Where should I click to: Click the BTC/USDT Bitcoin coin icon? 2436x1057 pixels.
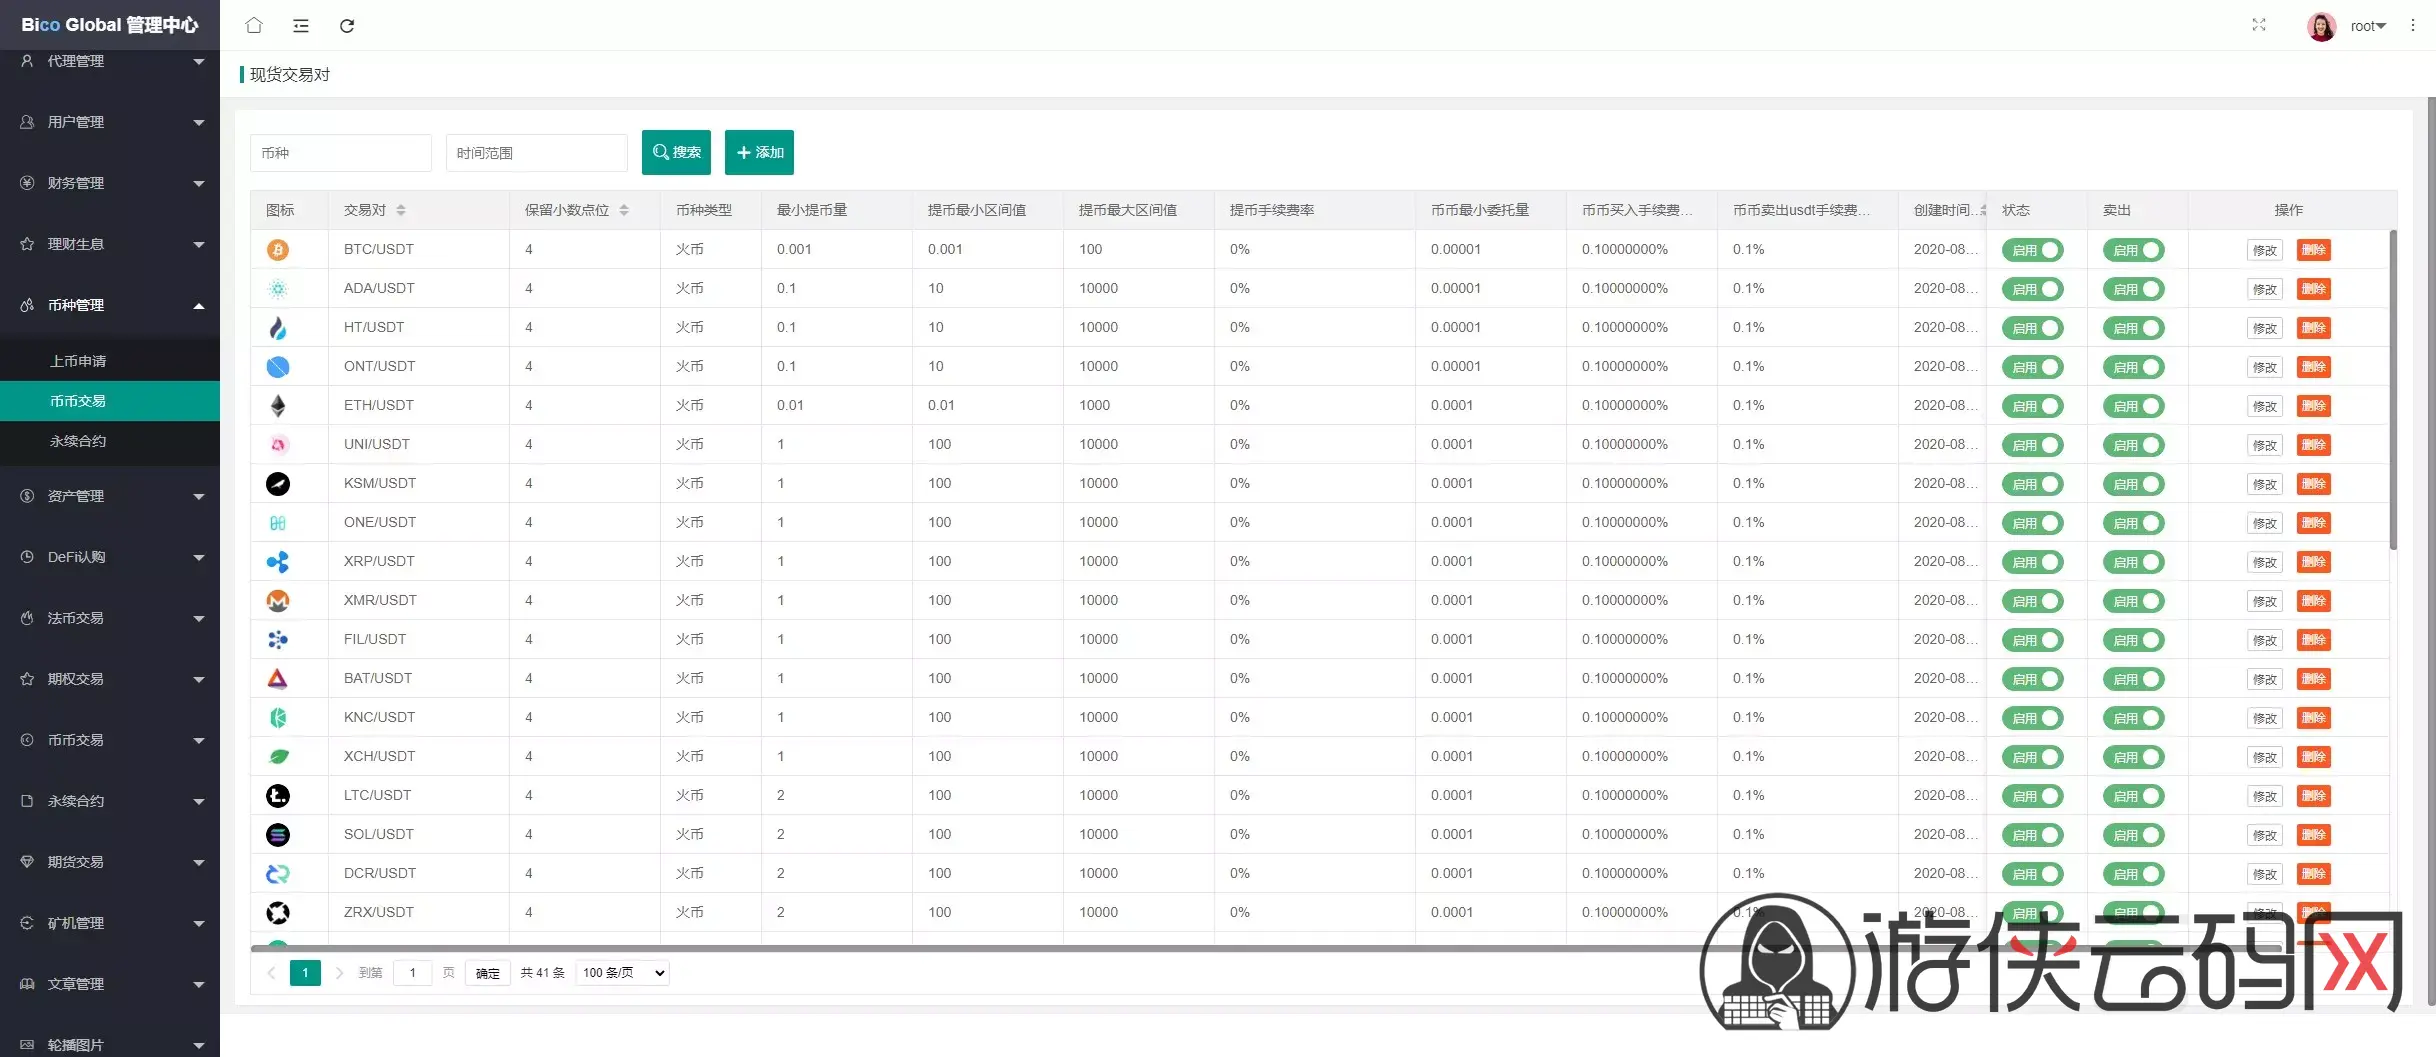[278, 250]
